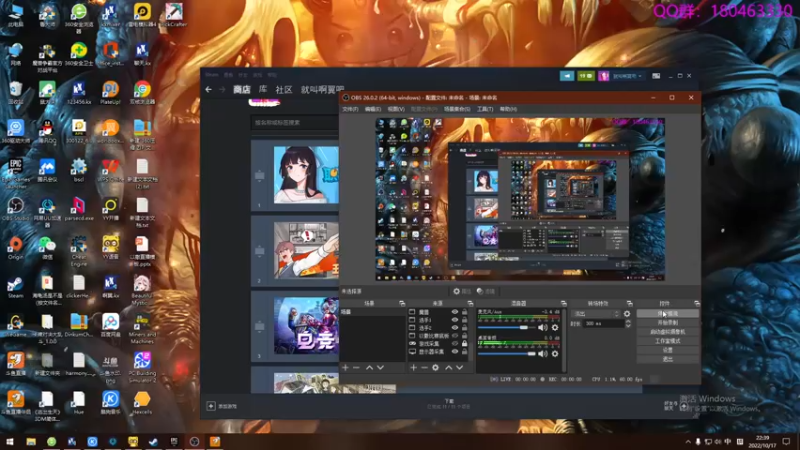800x450 pixels.
Task: Toggle visibility of the topmost source in 来源
Action: [x=455, y=312]
